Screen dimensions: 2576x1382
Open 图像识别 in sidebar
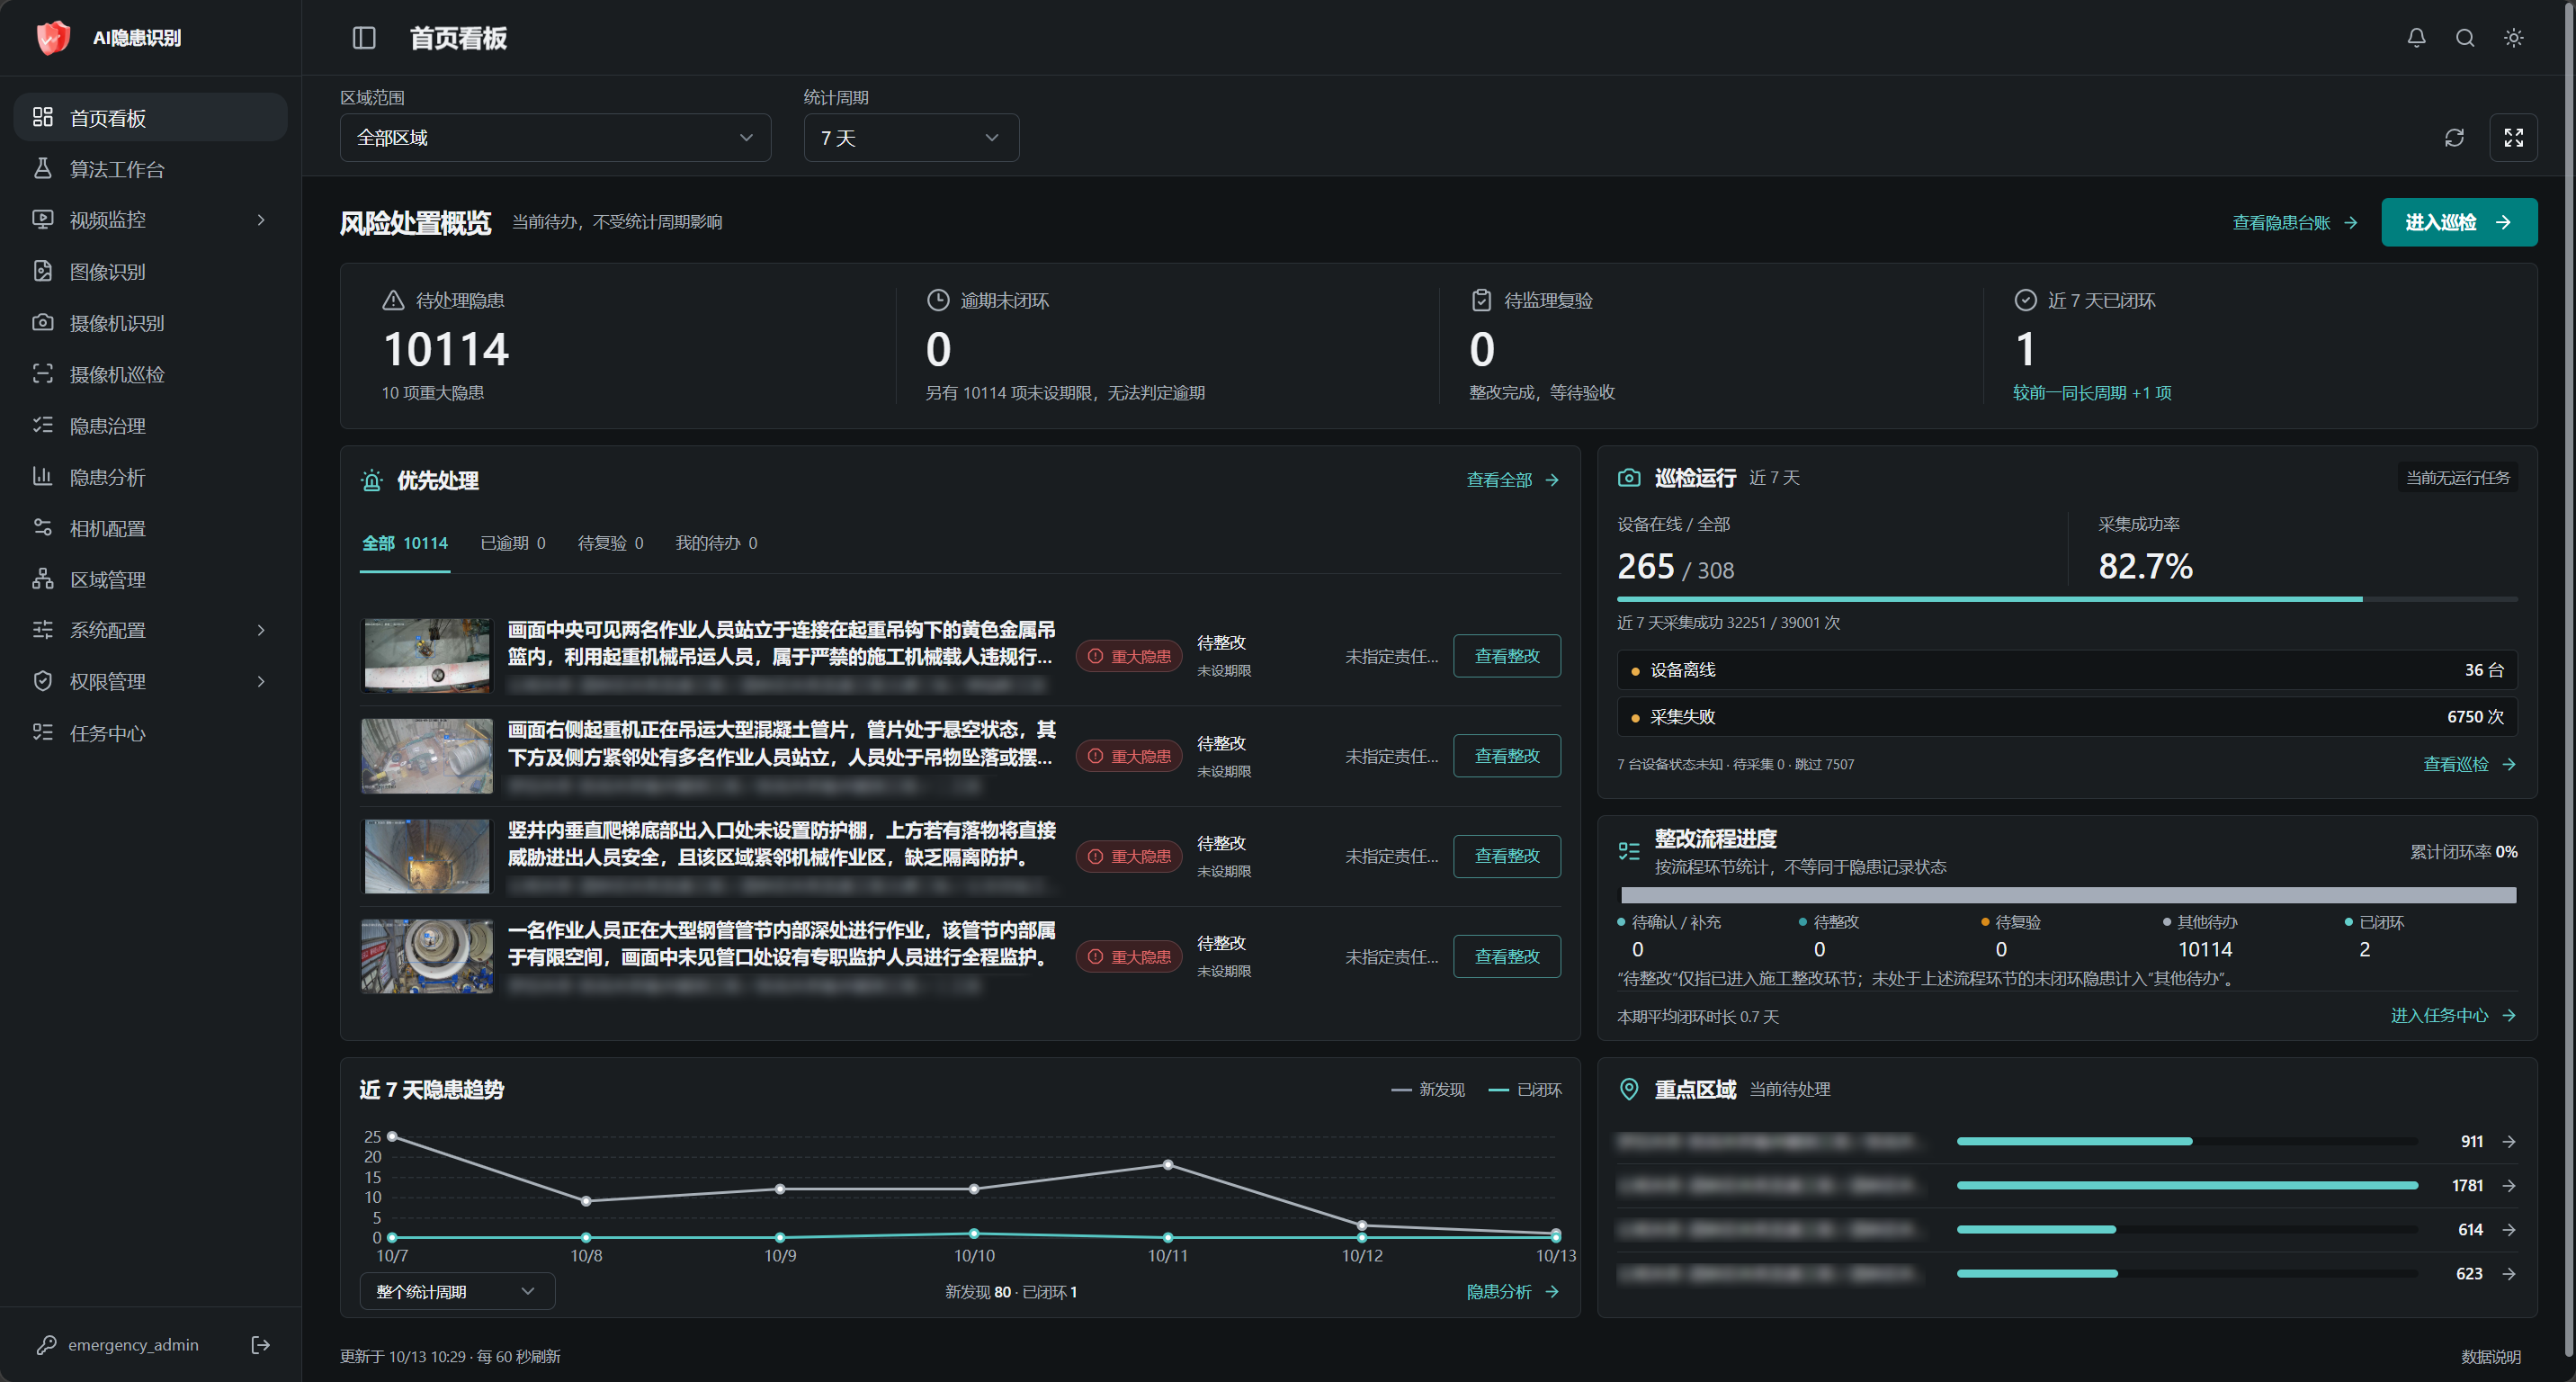point(150,271)
